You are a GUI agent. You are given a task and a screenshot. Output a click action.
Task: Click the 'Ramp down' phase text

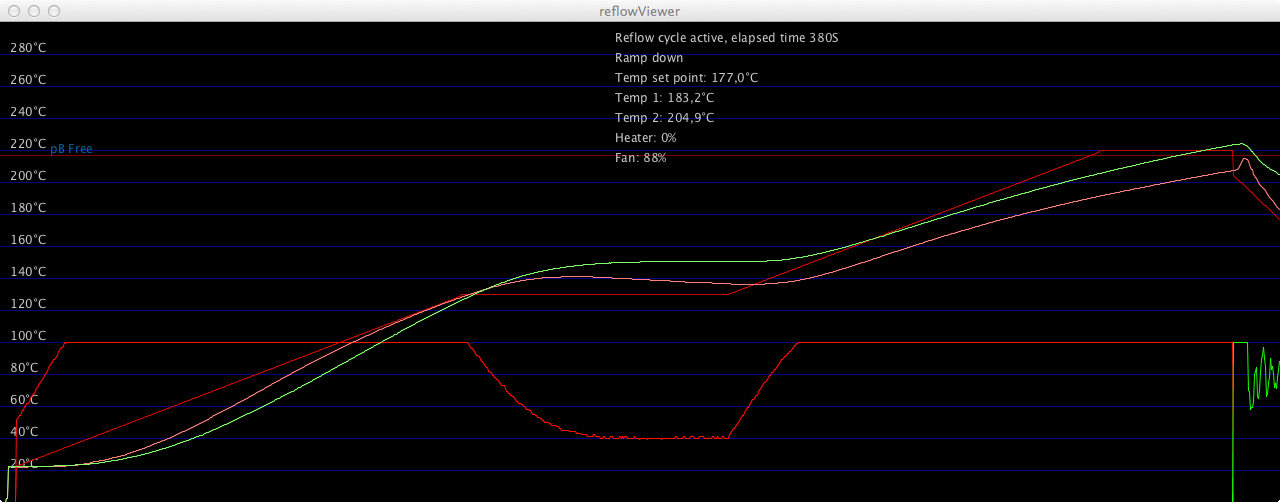coord(649,58)
